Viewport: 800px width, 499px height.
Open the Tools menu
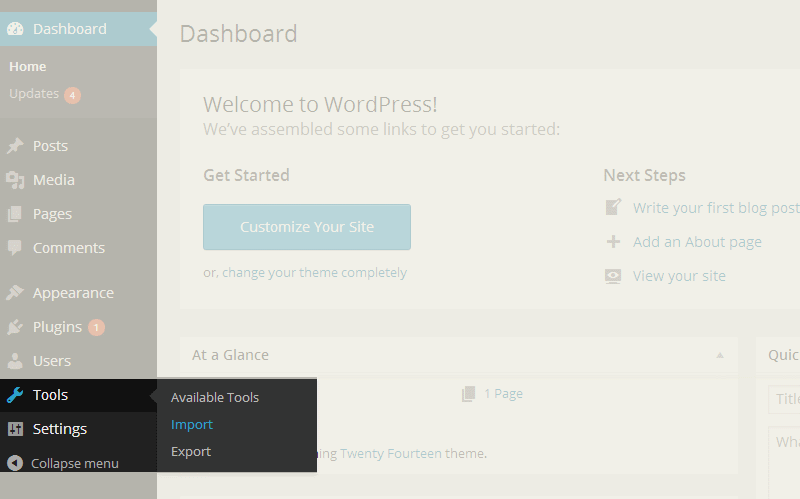point(79,395)
